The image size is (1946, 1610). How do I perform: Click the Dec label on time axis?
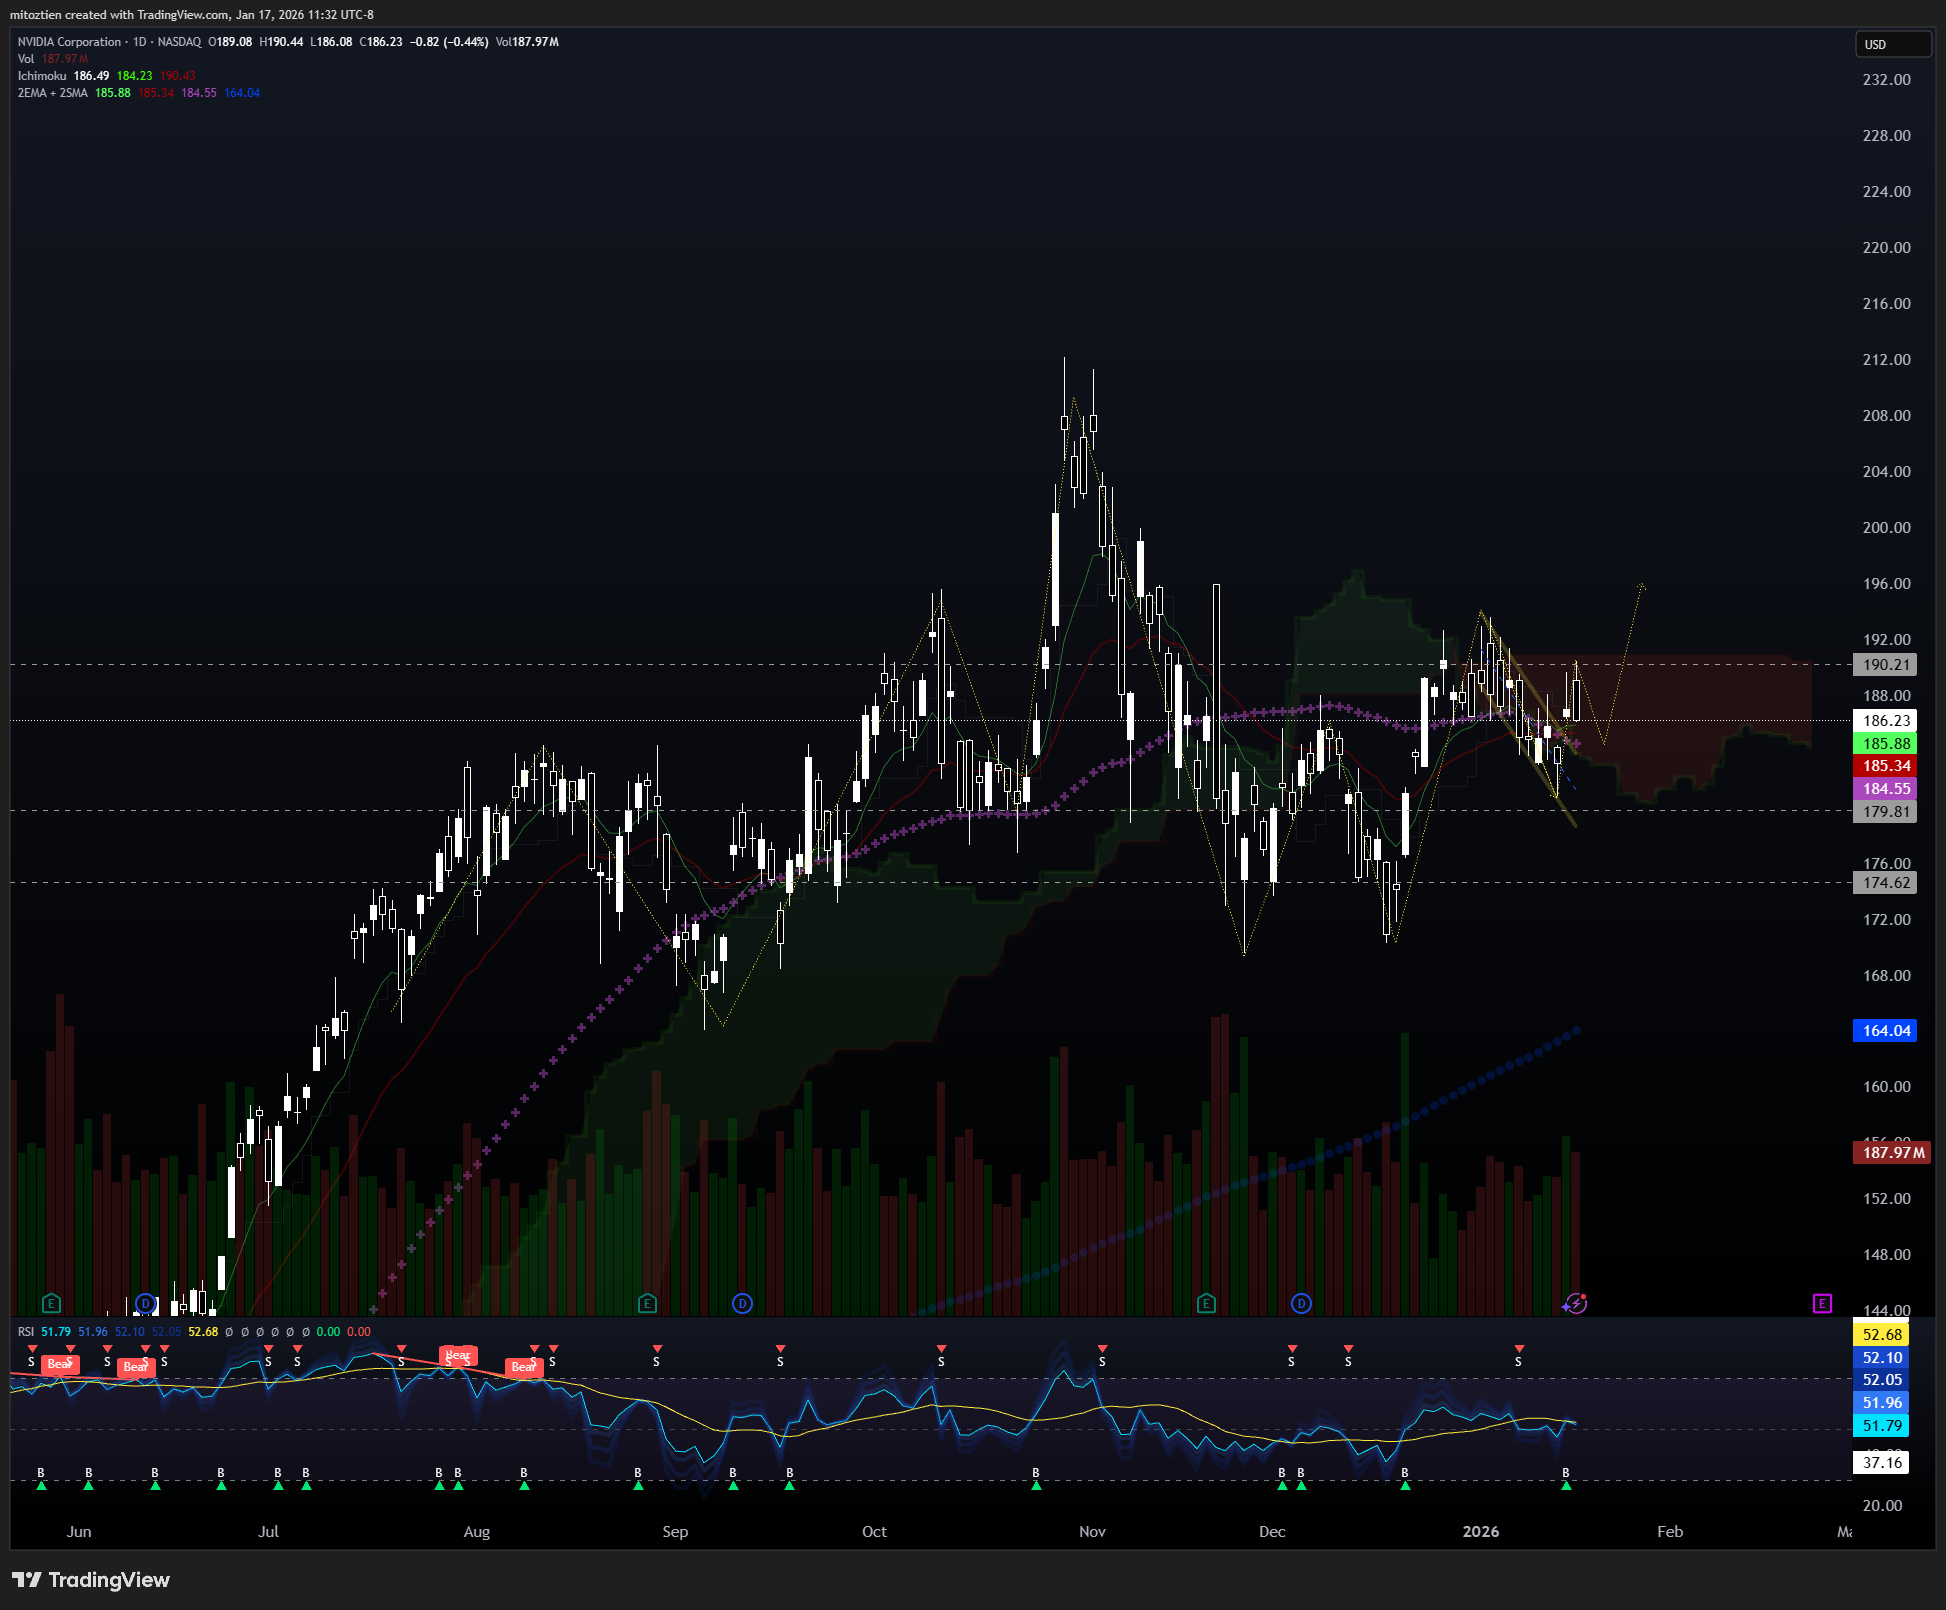pyautogui.click(x=1272, y=1532)
